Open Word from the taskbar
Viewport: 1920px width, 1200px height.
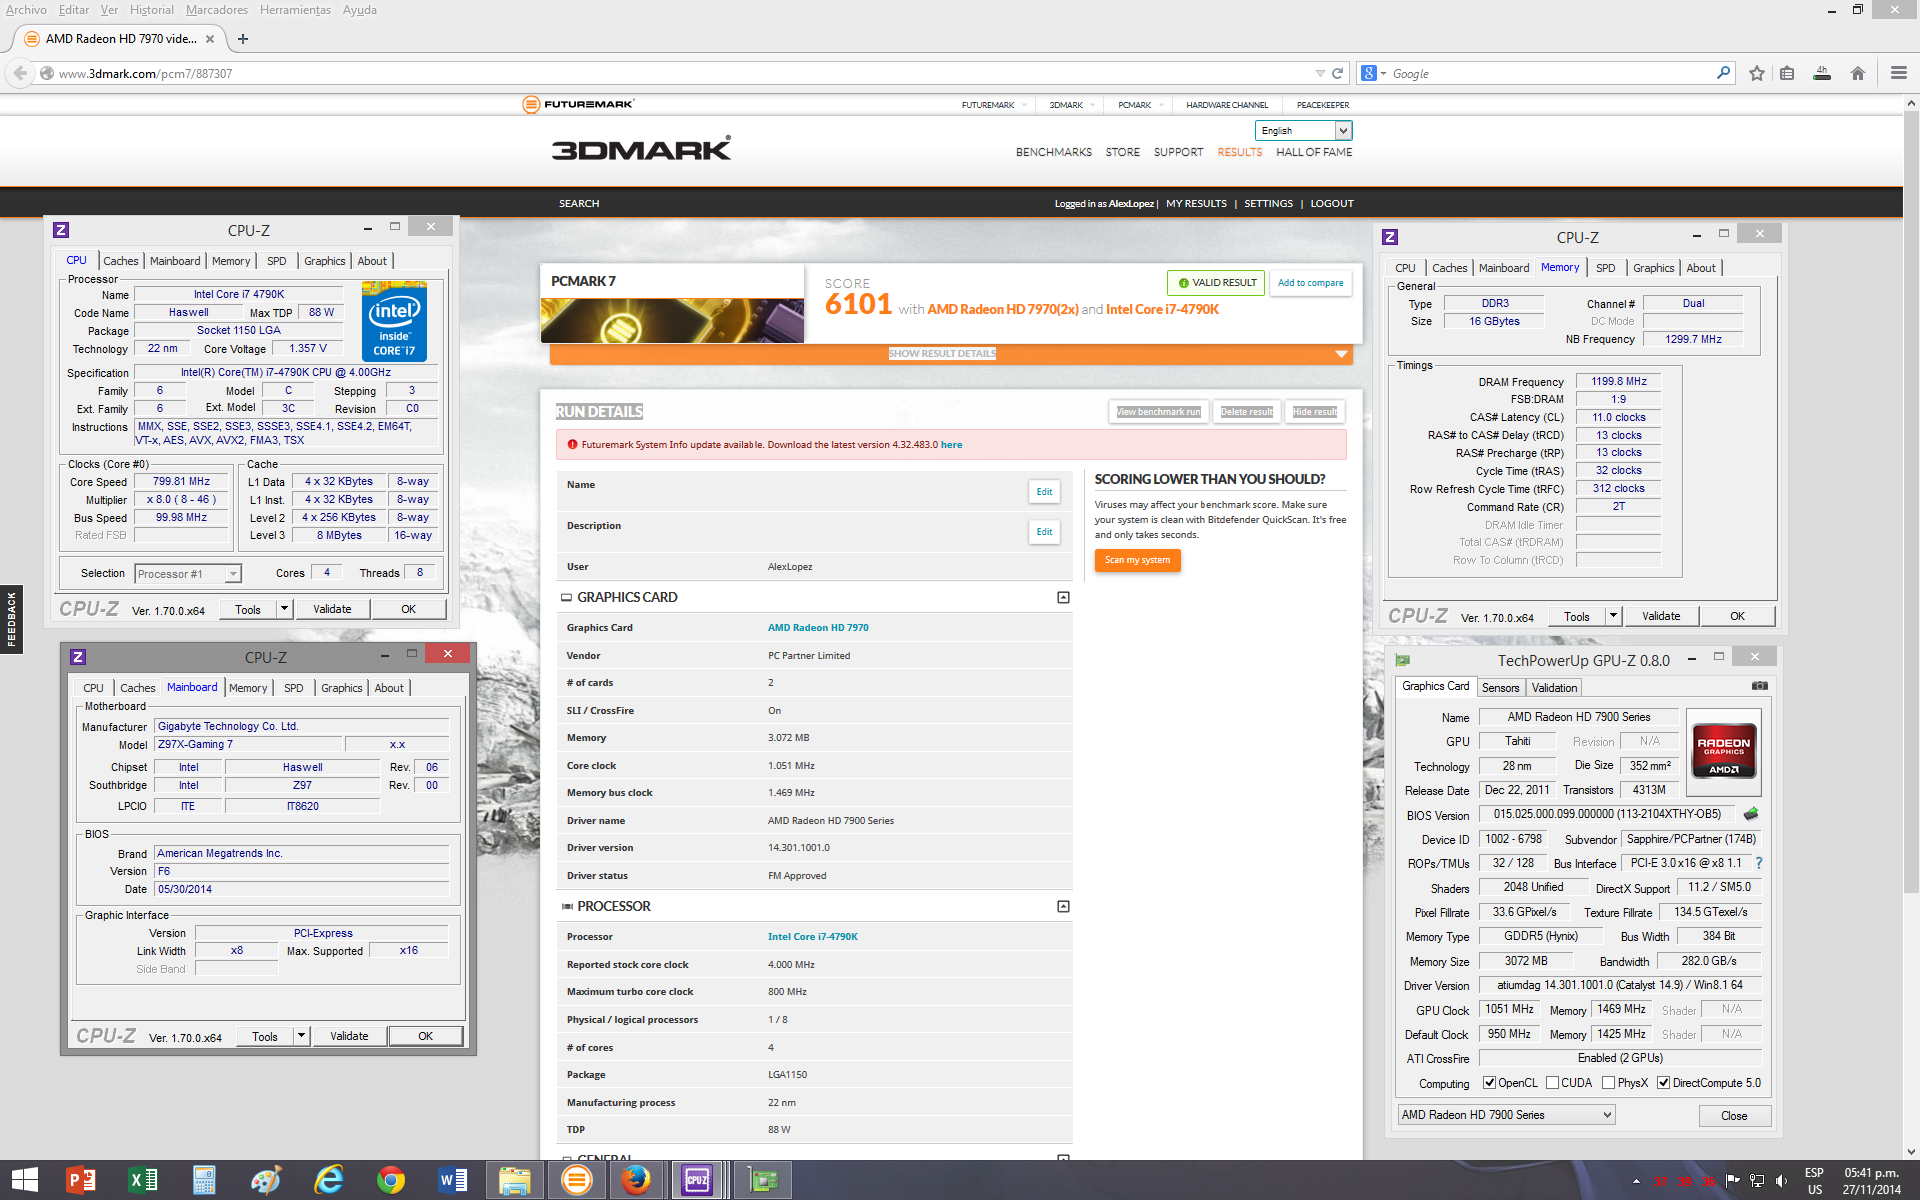tap(453, 1180)
